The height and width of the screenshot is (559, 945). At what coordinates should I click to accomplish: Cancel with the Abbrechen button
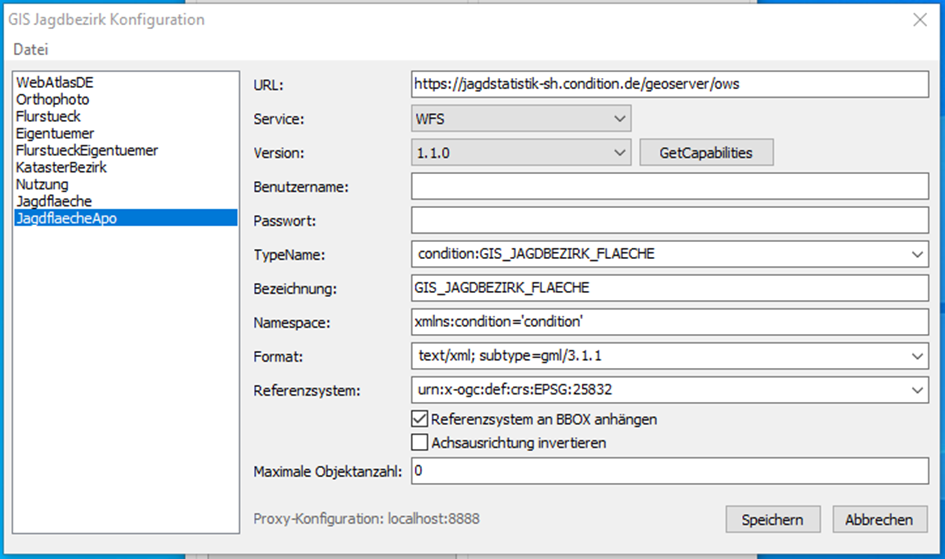pos(879,520)
